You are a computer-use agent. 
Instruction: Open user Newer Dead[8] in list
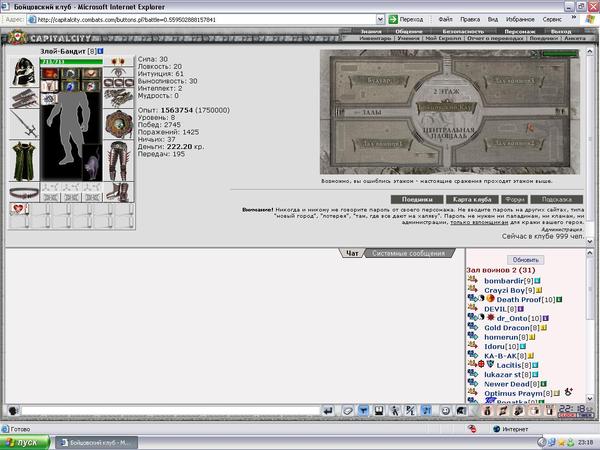[512, 384]
